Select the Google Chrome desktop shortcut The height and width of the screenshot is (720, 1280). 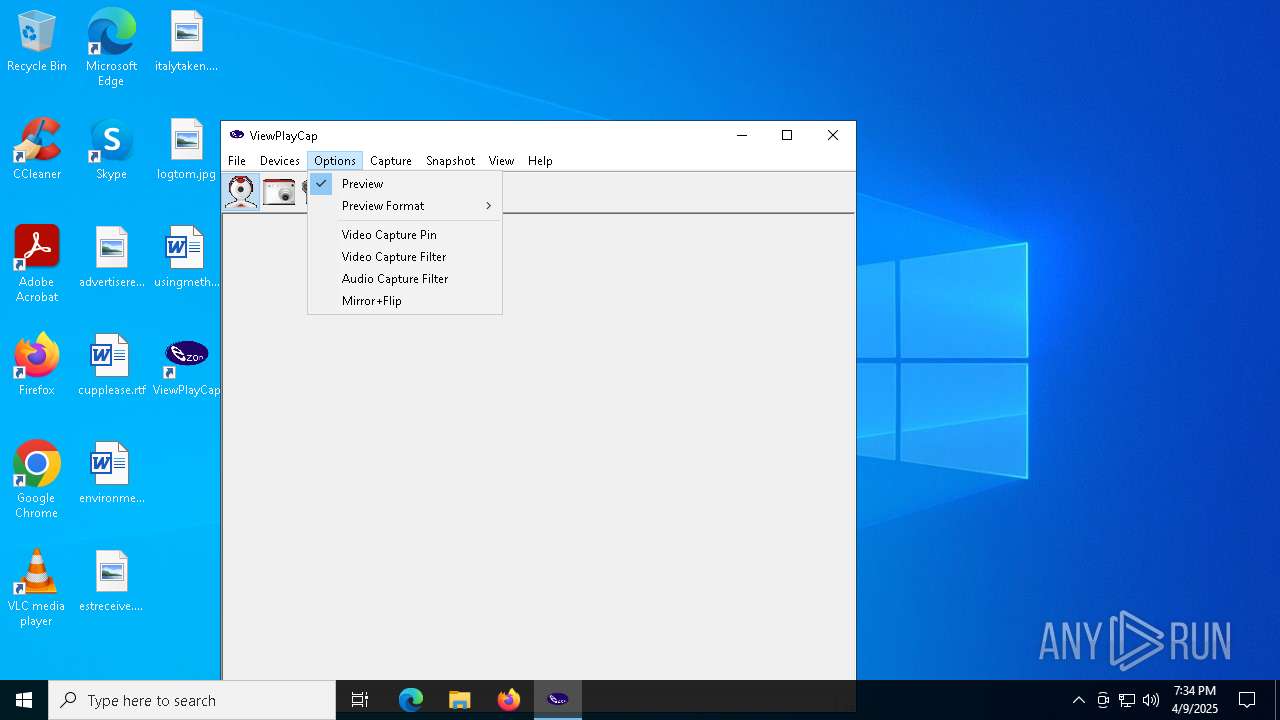tap(37, 480)
